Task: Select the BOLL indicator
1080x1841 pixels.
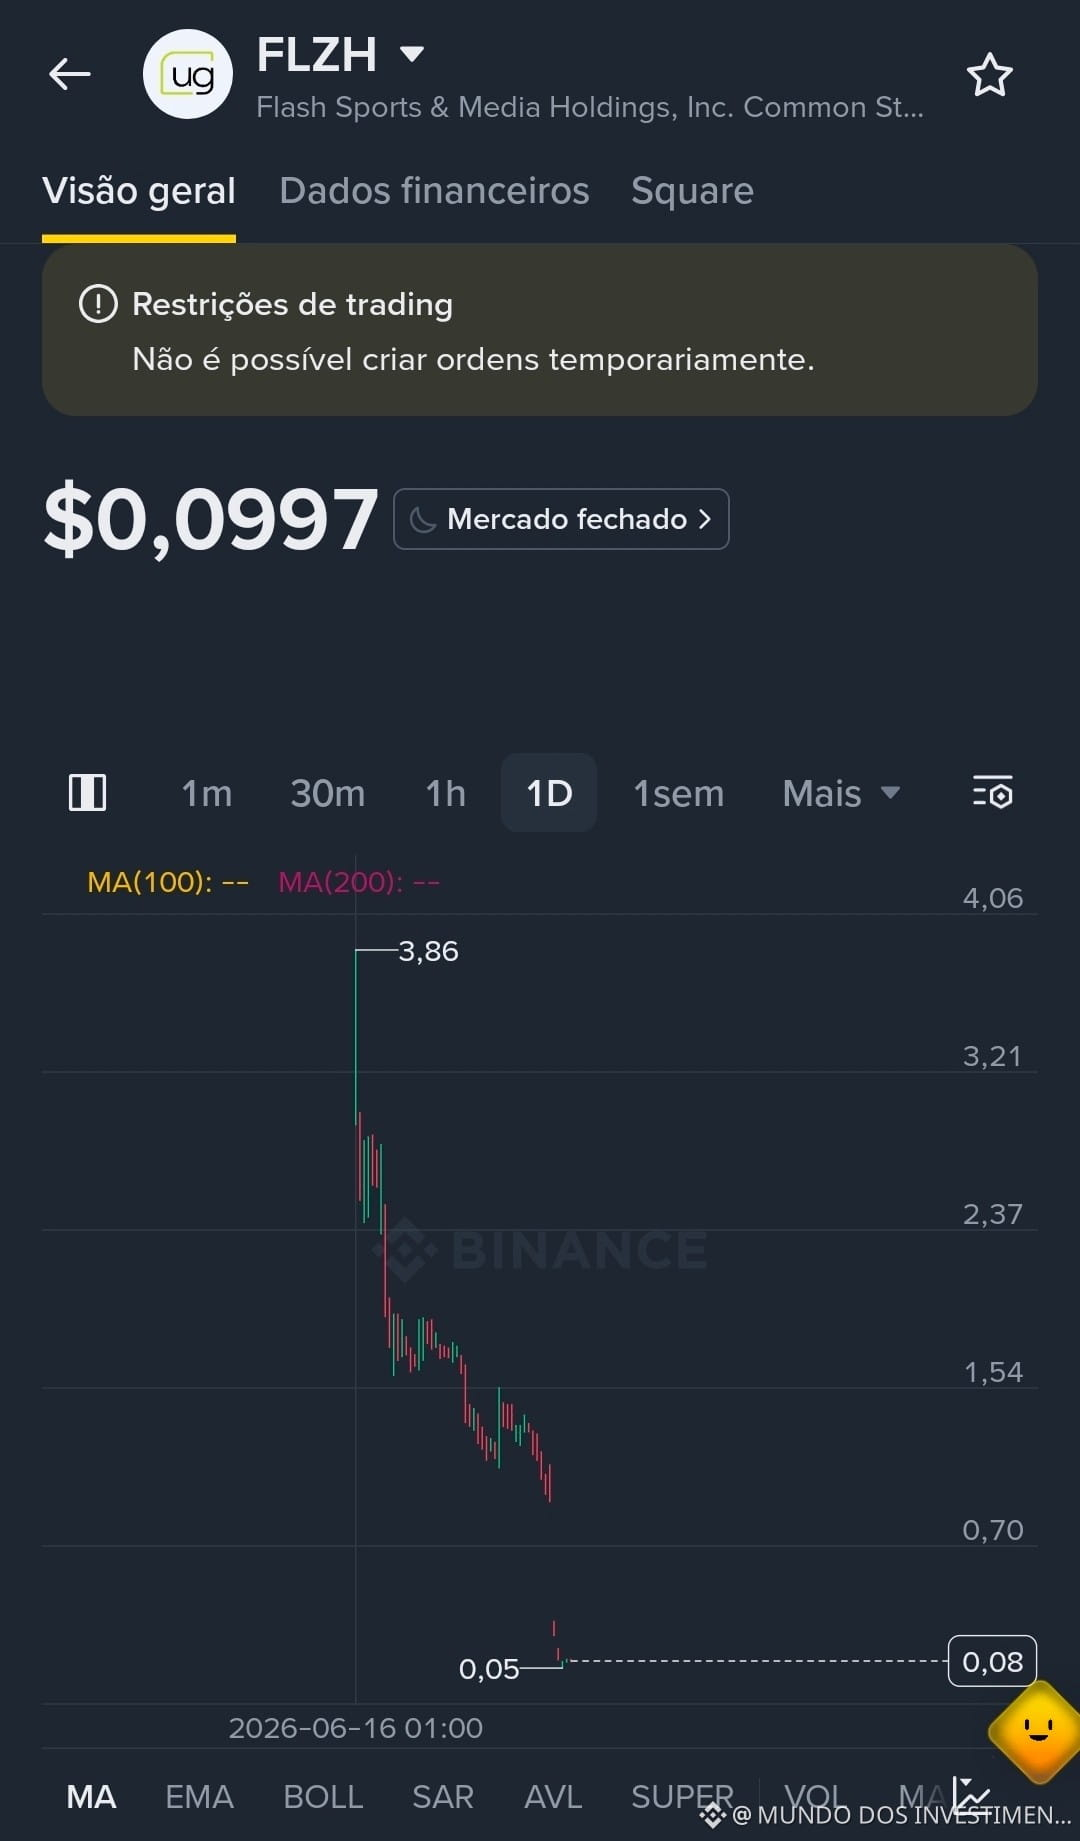Action: tap(323, 1797)
